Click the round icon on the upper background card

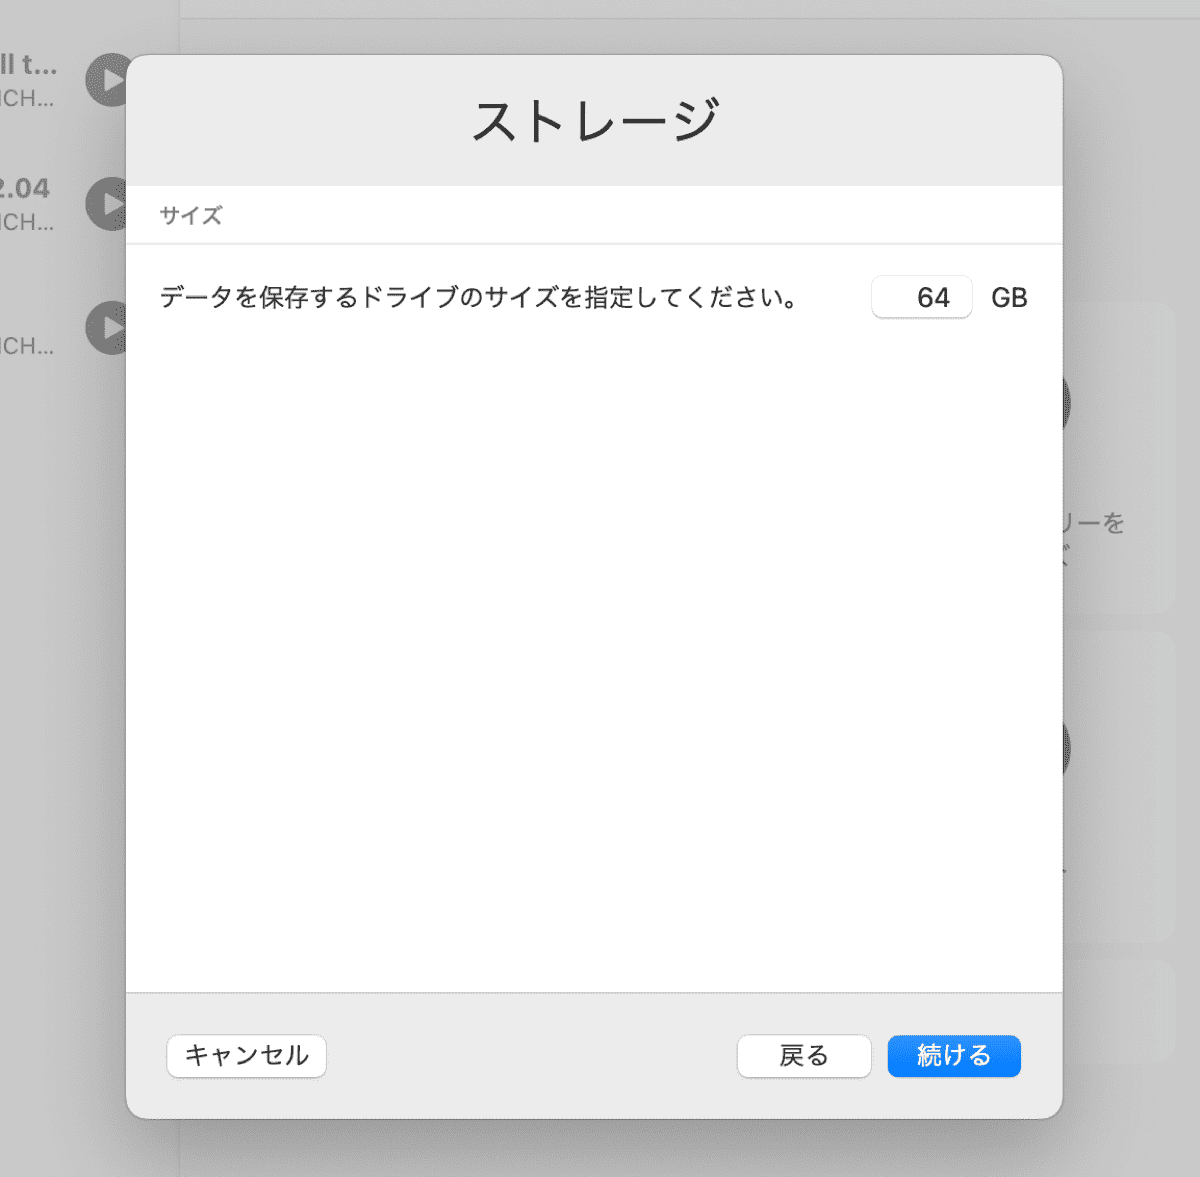(x=1067, y=403)
